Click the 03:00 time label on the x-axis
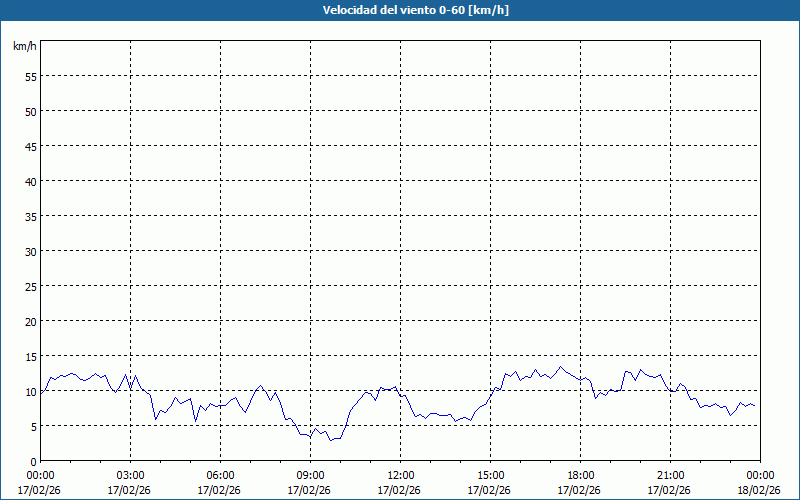The height and width of the screenshot is (500, 800). [130, 475]
